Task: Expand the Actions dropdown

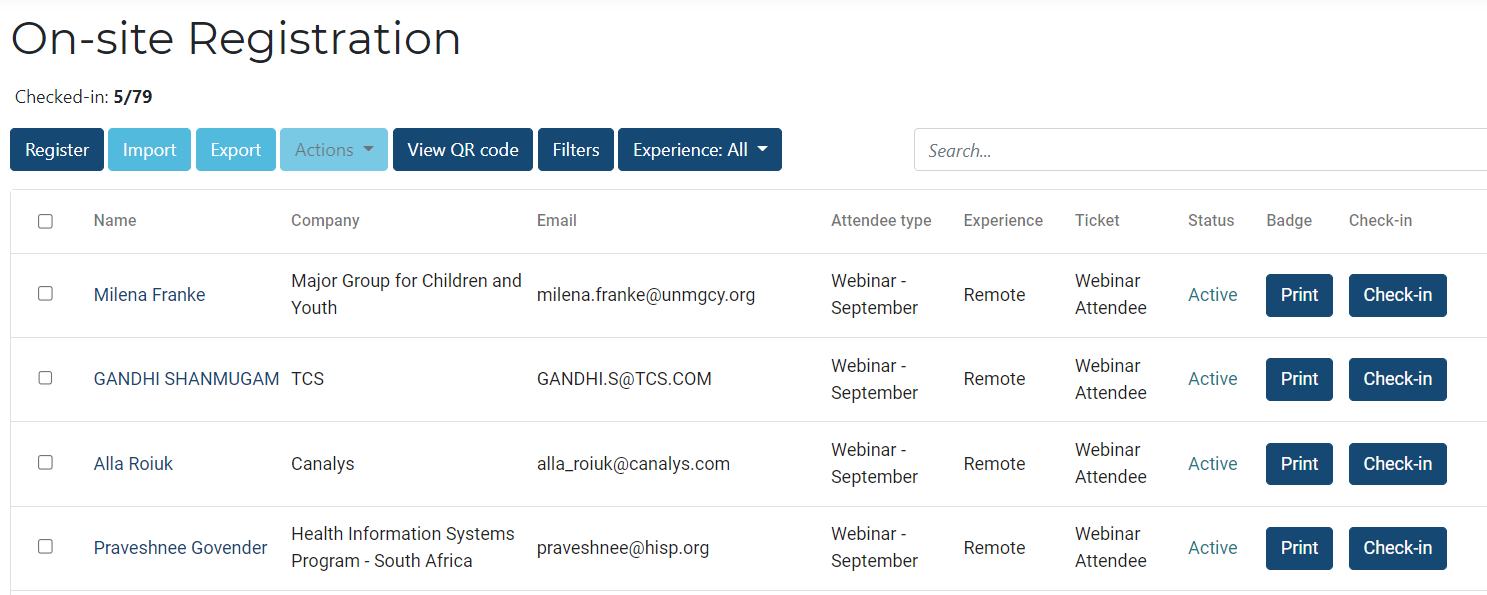Action: coord(334,150)
